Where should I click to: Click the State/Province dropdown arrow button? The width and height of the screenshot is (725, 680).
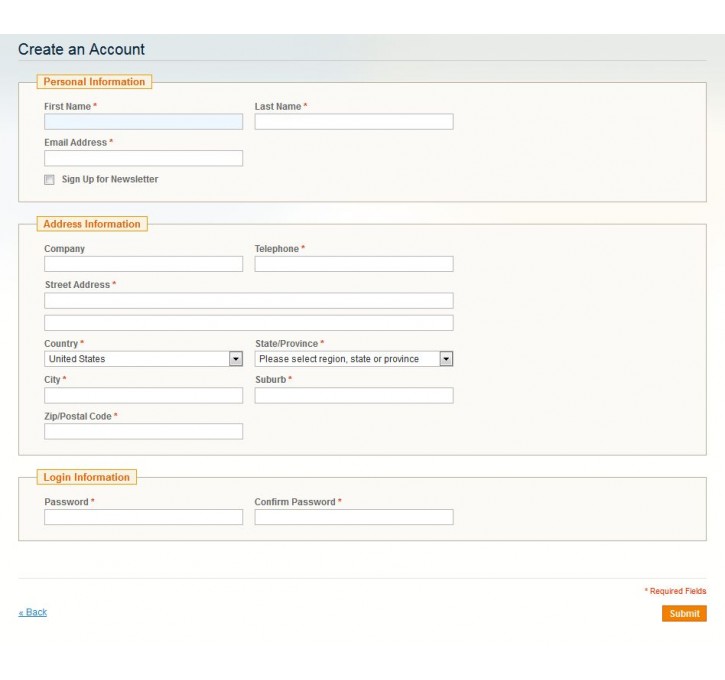coord(446,359)
